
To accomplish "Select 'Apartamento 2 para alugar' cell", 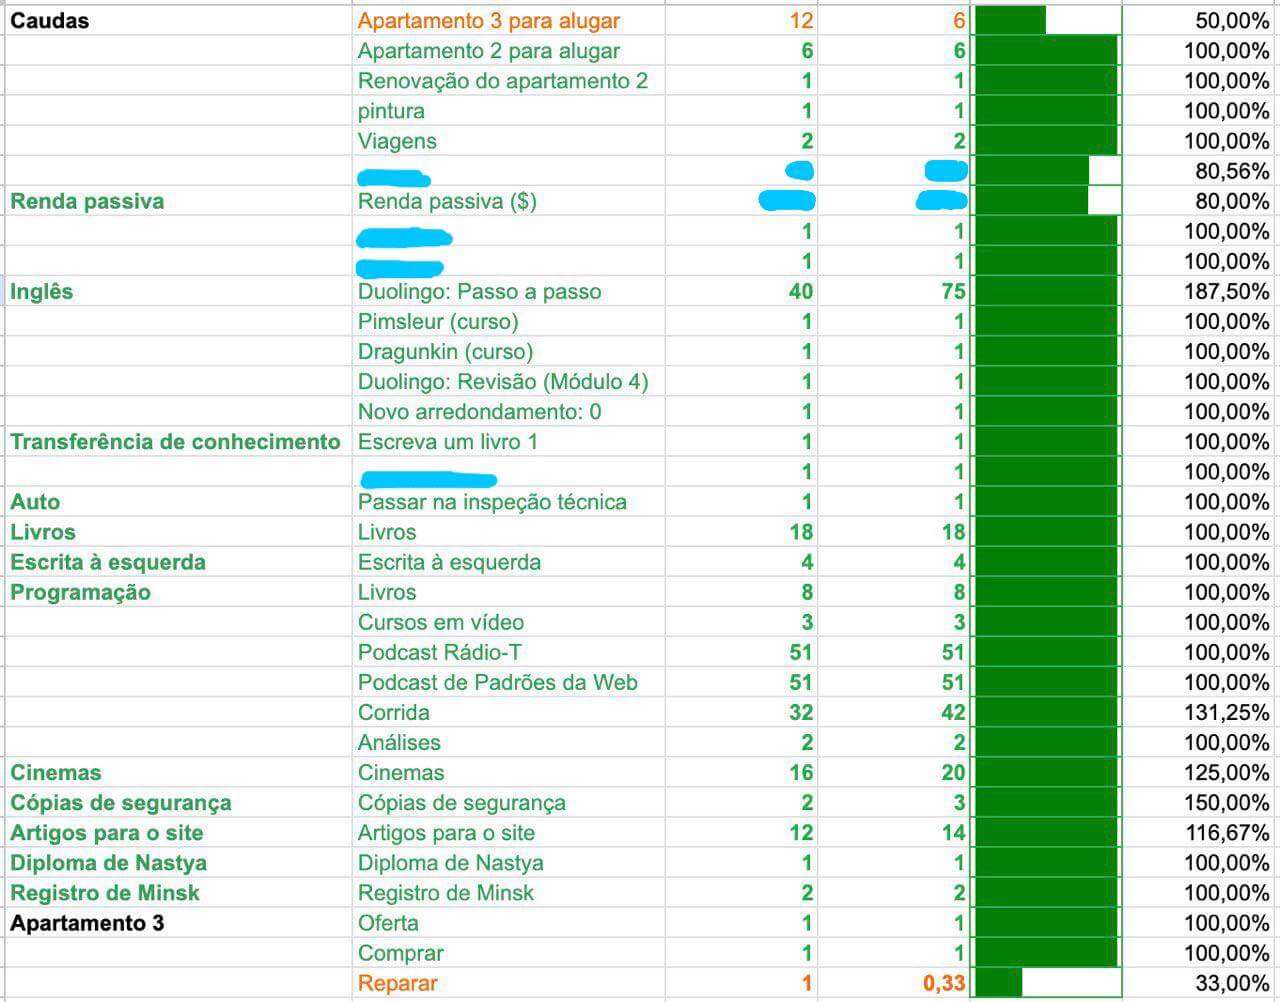I will point(509,51).
